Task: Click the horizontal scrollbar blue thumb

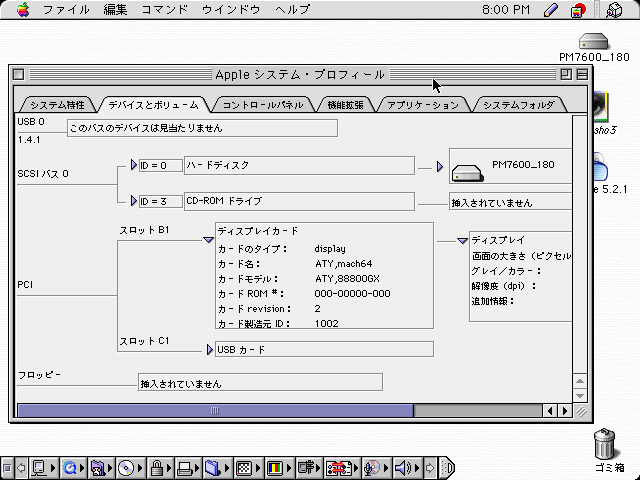Action: 216,411
